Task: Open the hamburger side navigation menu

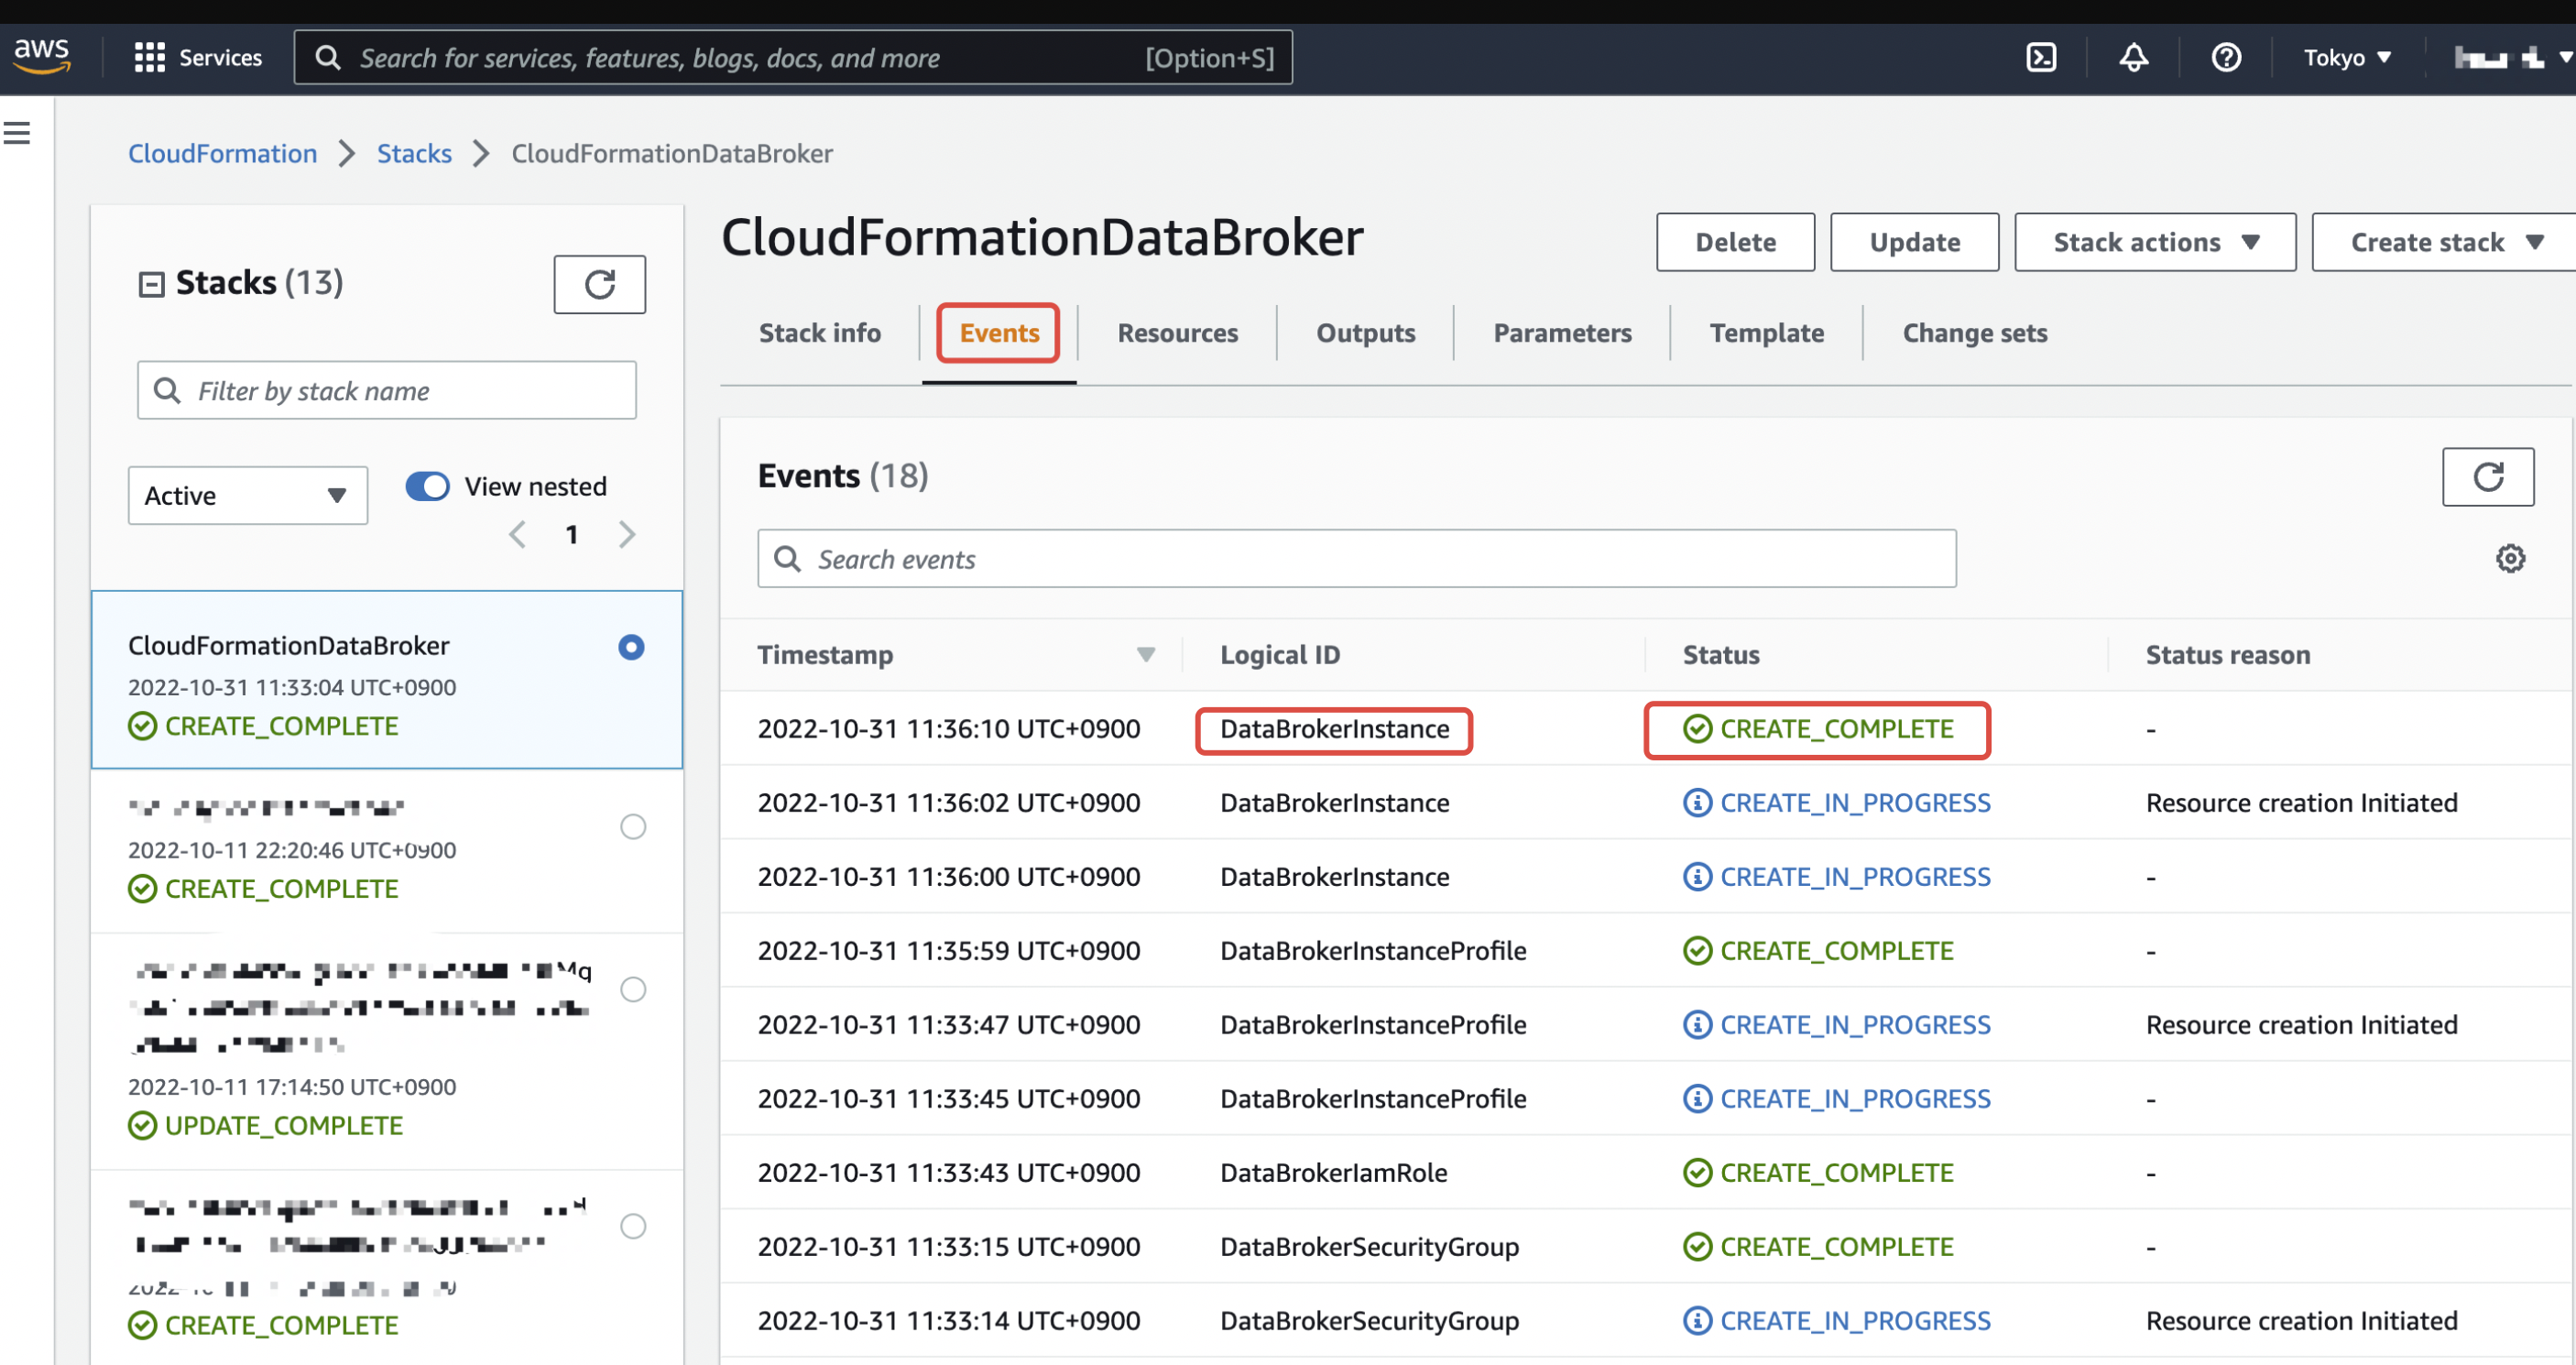Action: (17, 133)
